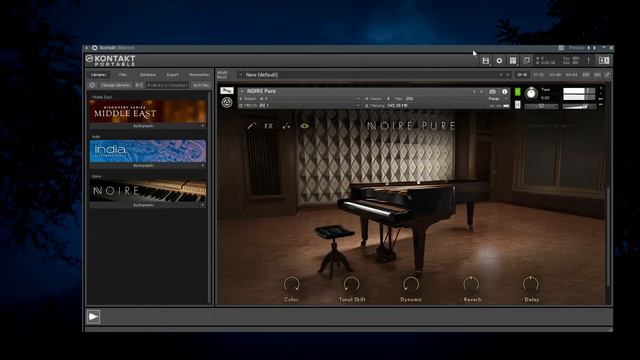The width and height of the screenshot is (640, 360).
Task: Open the Output channel dropdown
Action: point(300,99)
